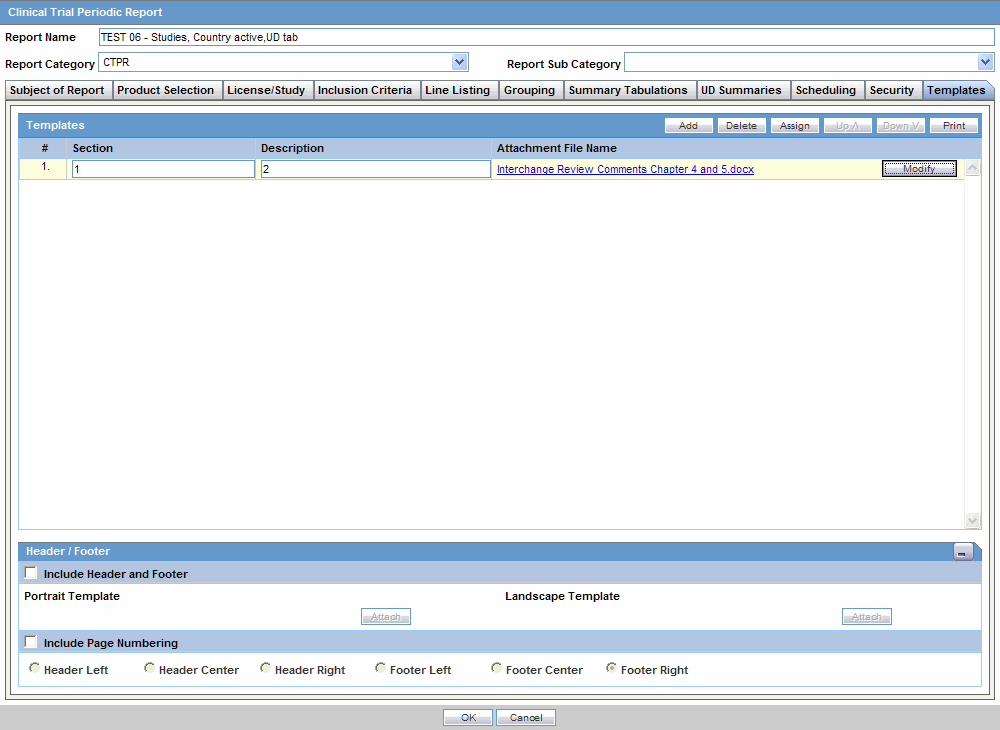Open the Scheduling tab
This screenshot has height=730, width=1000.
click(827, 89)
